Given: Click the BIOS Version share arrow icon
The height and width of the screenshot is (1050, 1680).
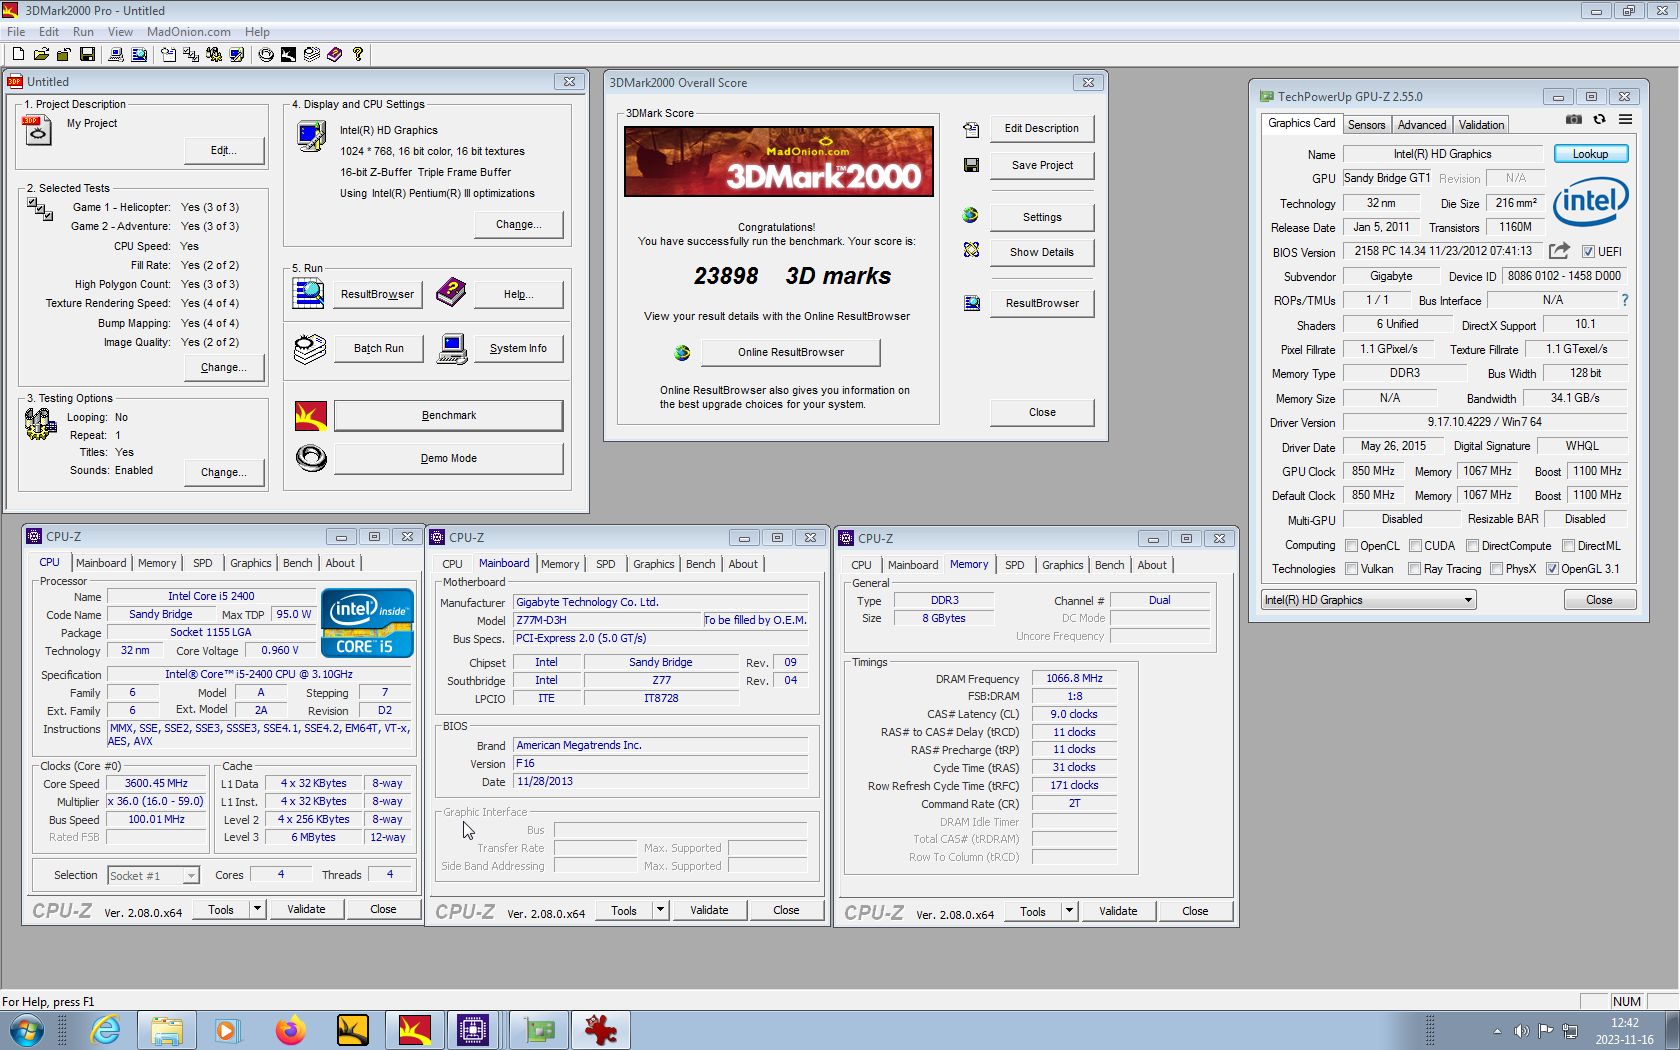Looking at the screenshot, I should (x=1559, y=251).
